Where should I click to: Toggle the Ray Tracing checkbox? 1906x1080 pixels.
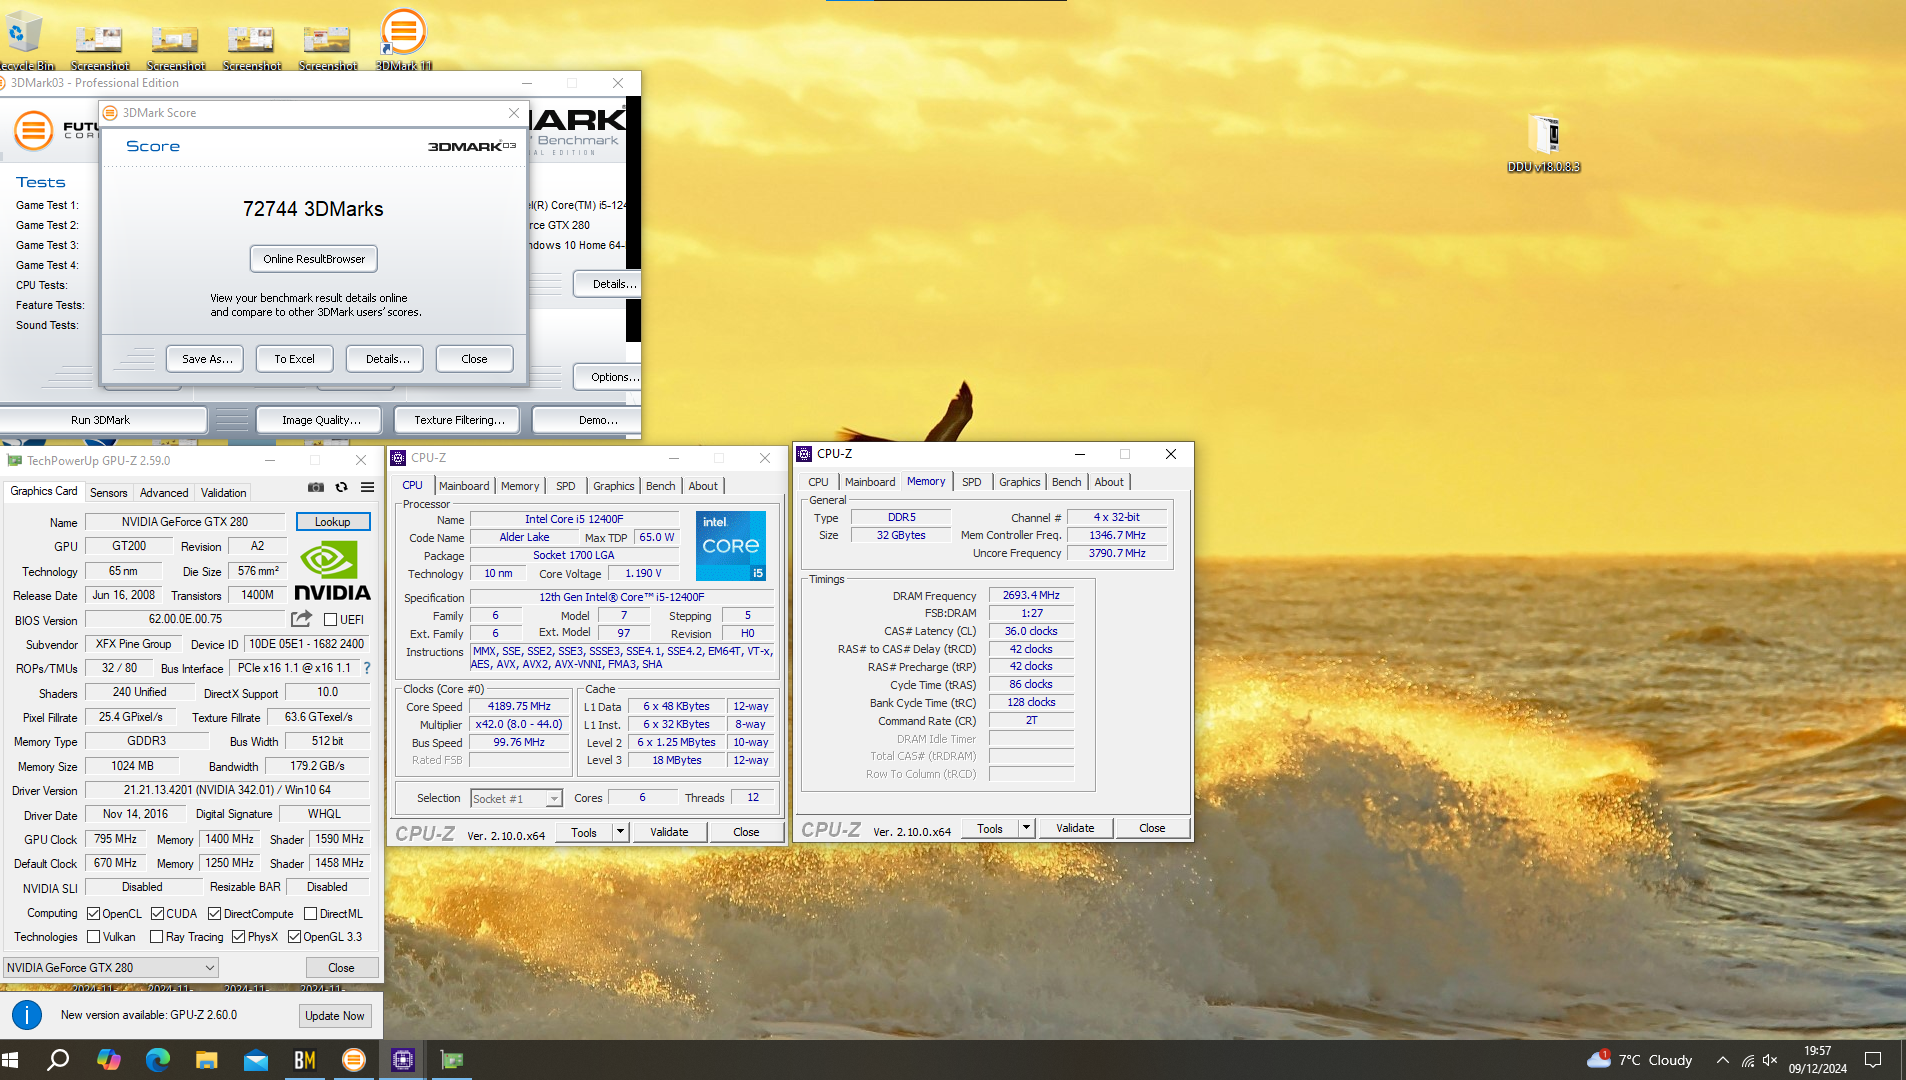pyautogui.click(x=156, y=937)
